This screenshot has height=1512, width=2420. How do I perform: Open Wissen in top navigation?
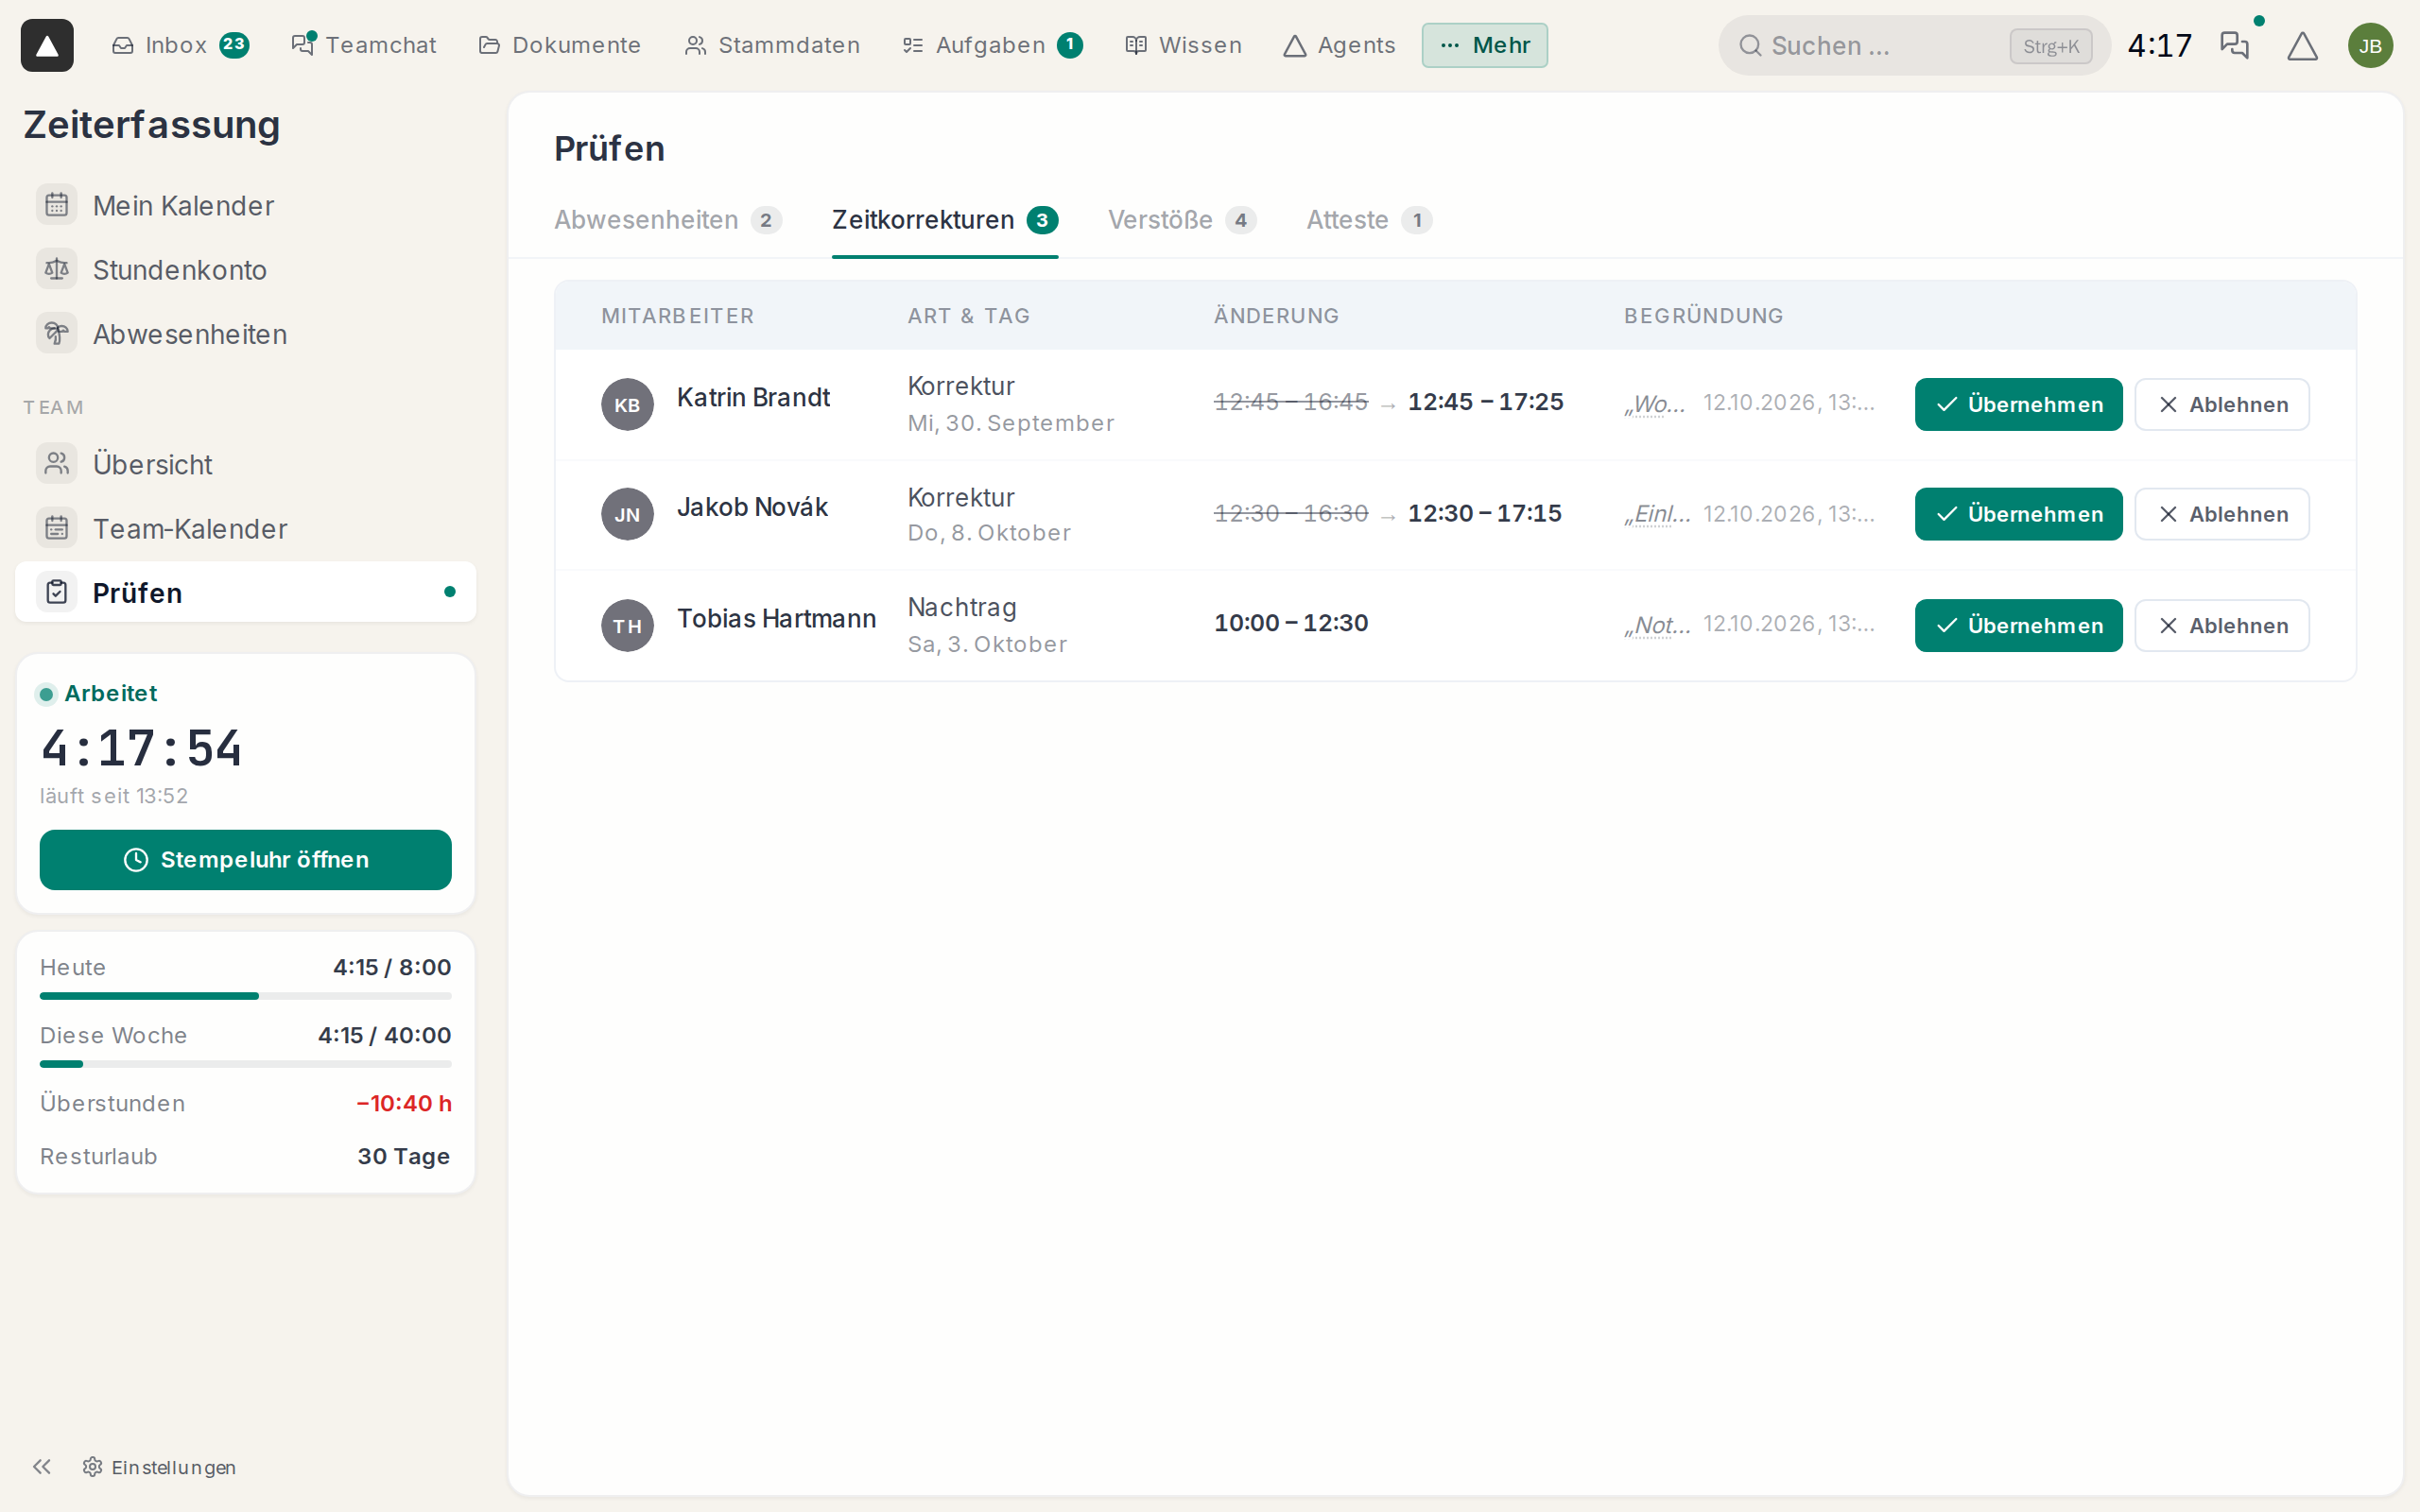[x=1184, y=45]
